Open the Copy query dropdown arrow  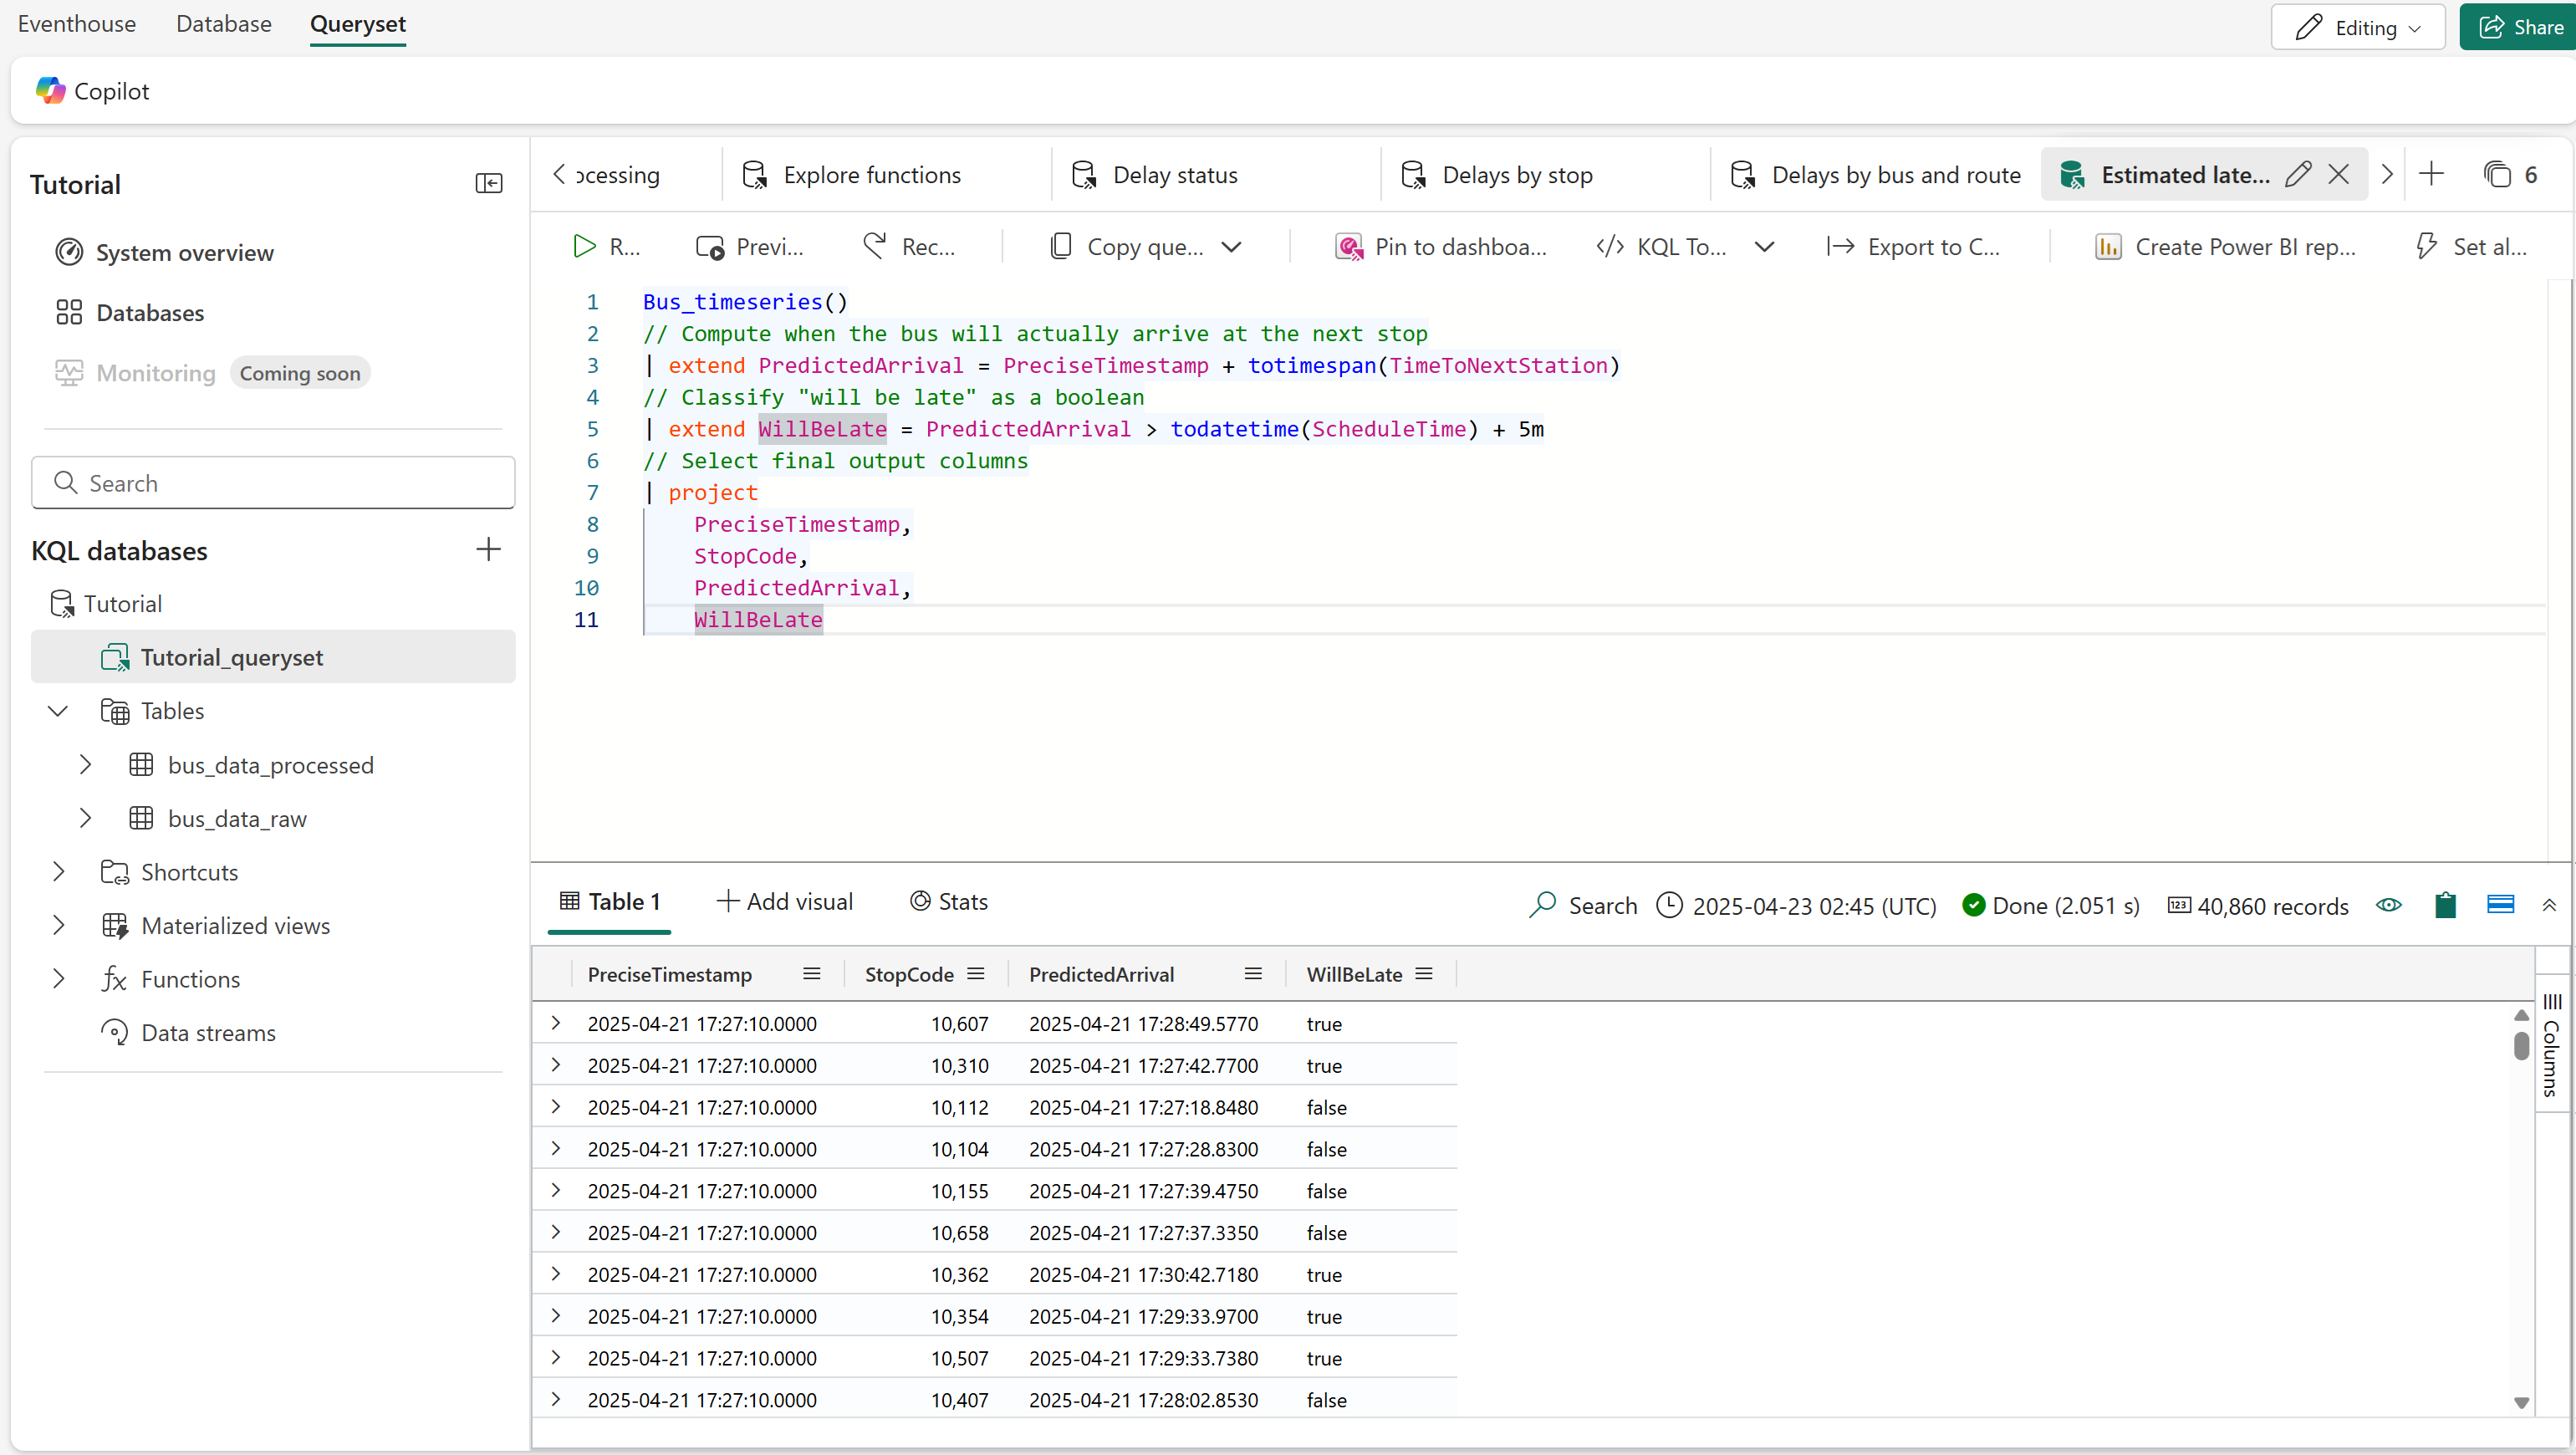(x=1232, y=247)
